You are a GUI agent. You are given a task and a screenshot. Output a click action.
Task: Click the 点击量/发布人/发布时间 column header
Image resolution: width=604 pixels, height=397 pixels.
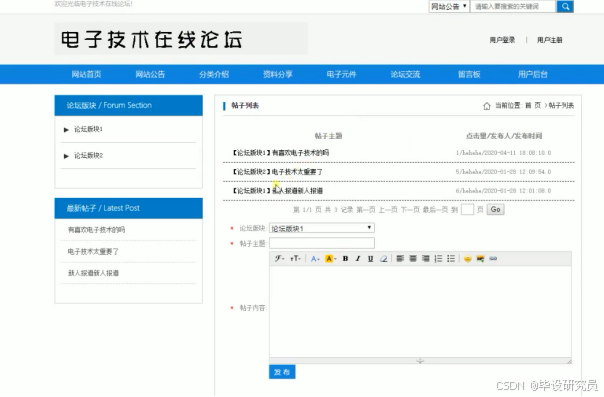pos(504,136)
